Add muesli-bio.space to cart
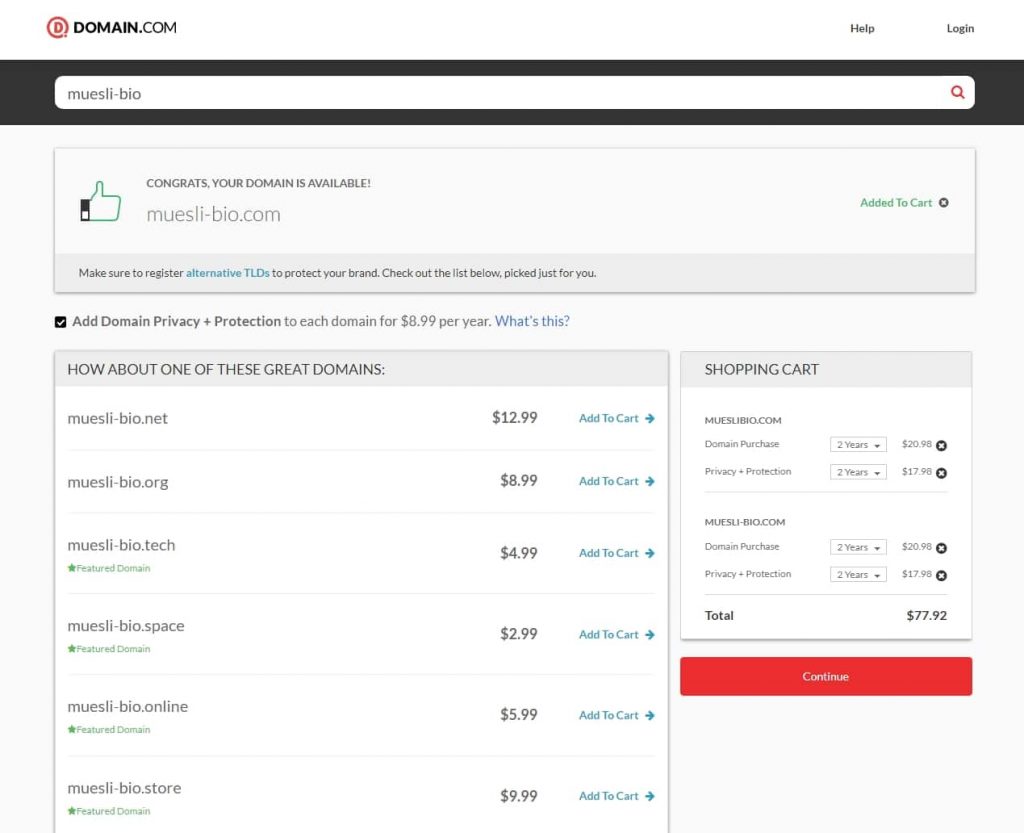The height and width of the screenshot is (833, 1024). click(x=616, y=635)
